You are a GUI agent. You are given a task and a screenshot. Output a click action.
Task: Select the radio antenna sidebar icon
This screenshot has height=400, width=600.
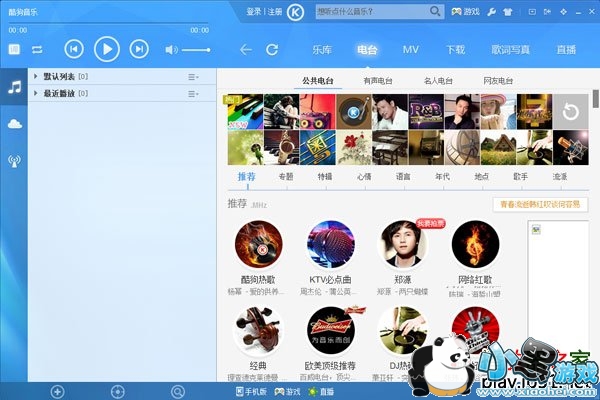coord(15,161)
